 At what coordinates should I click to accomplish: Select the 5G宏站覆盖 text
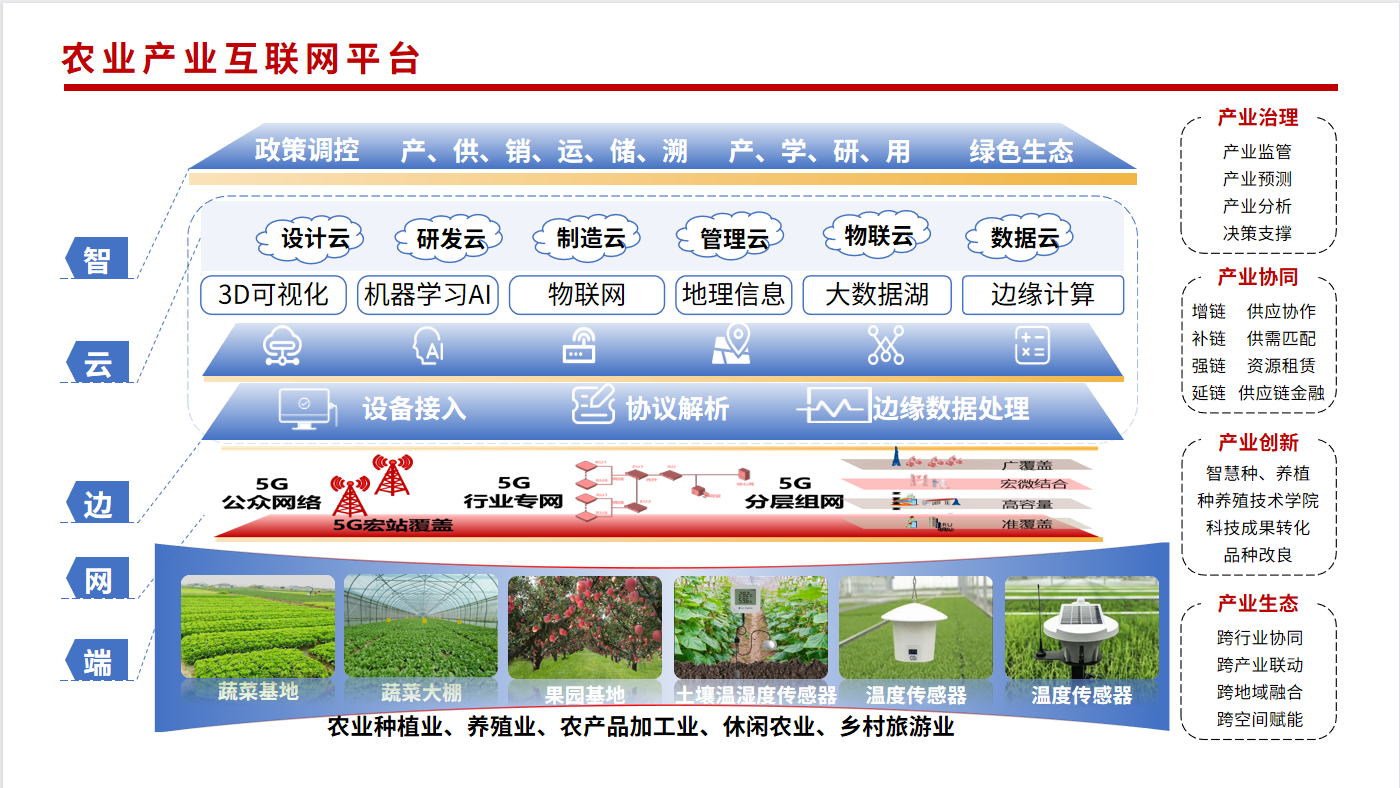[393, 524]
